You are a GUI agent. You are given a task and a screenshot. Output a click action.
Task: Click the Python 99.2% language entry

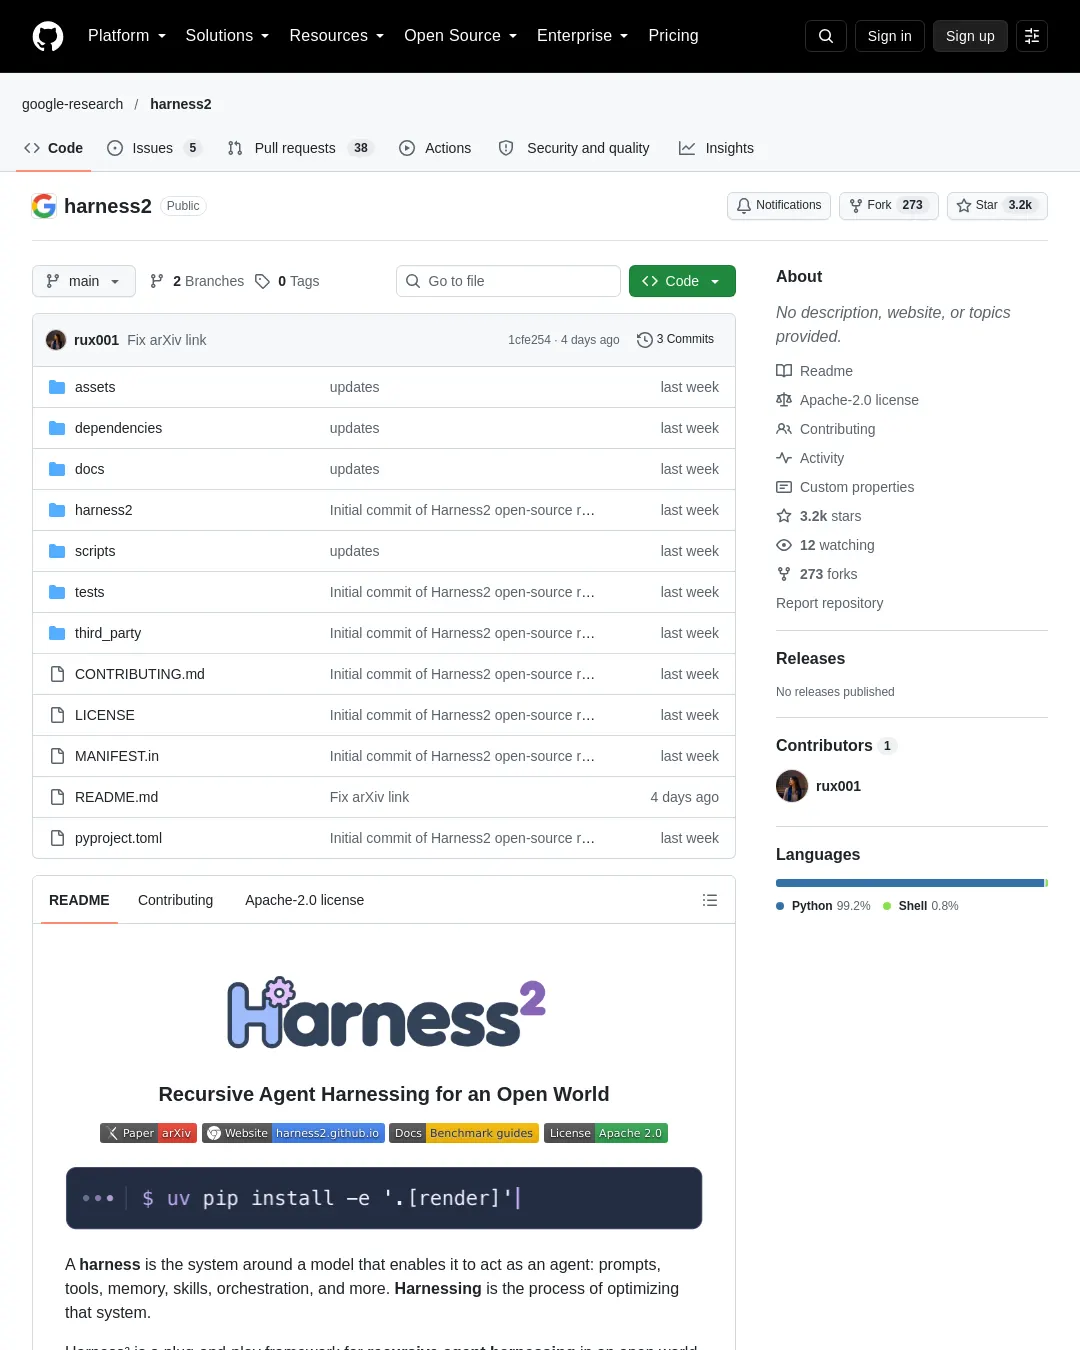click(x=824, y=906)
